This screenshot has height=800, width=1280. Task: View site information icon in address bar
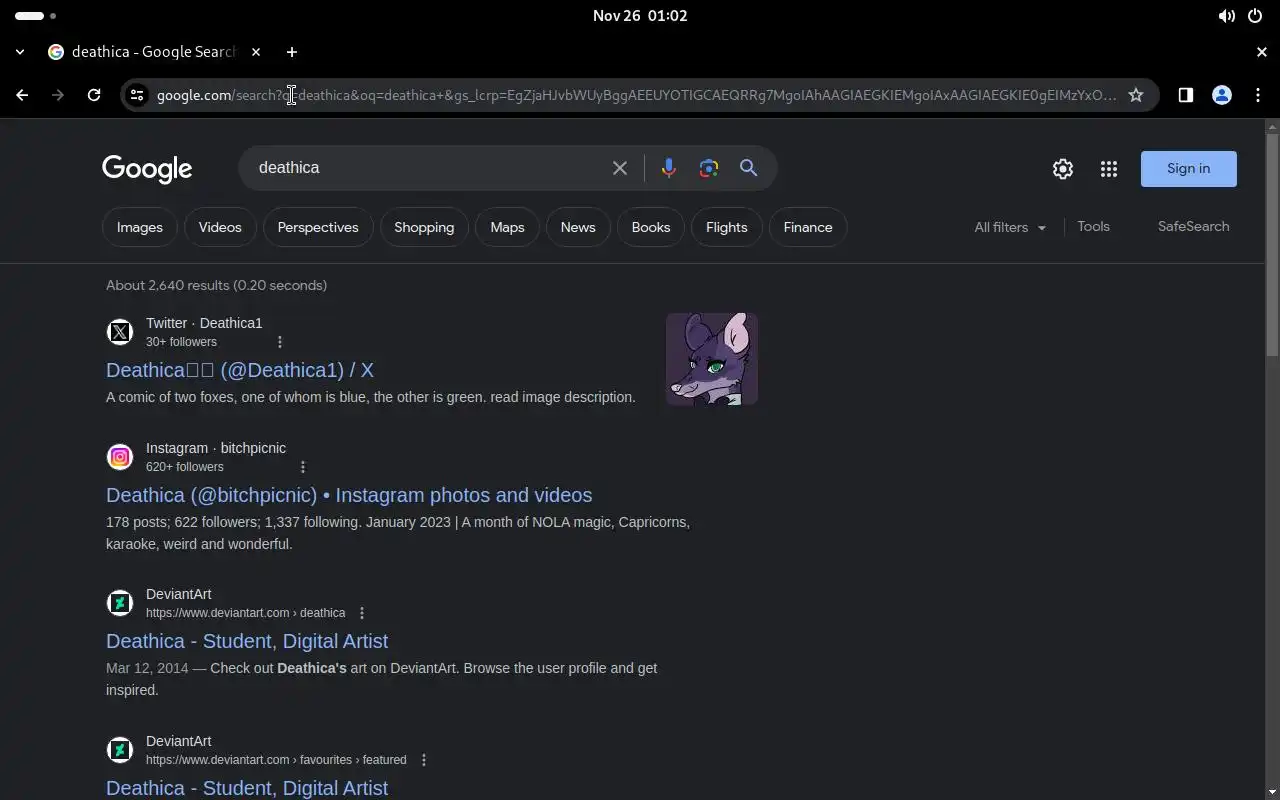pos(137,95)
